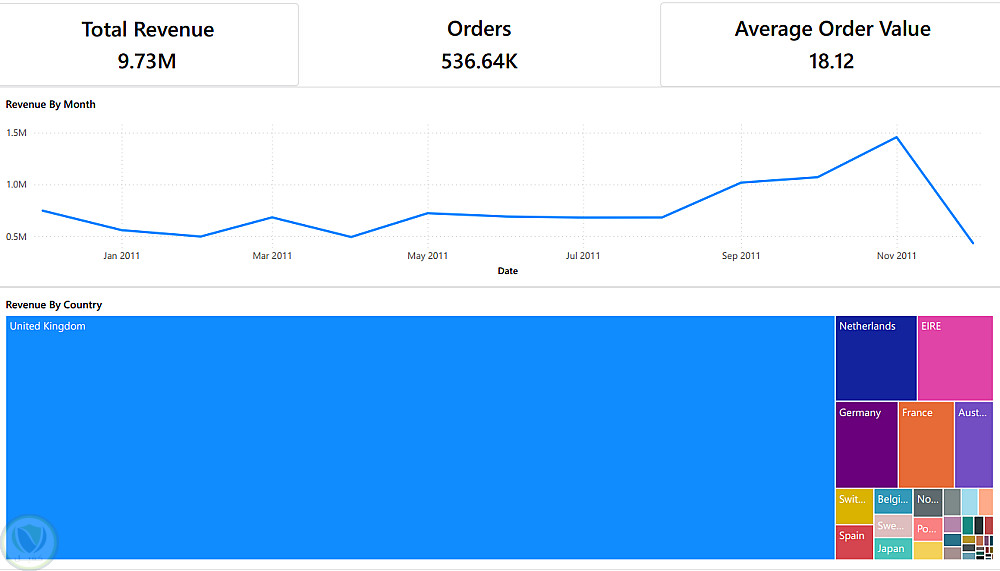Select the purple Australia treemap tile
The width and height of the screenshot is (1000, 571).
[973, 445]
